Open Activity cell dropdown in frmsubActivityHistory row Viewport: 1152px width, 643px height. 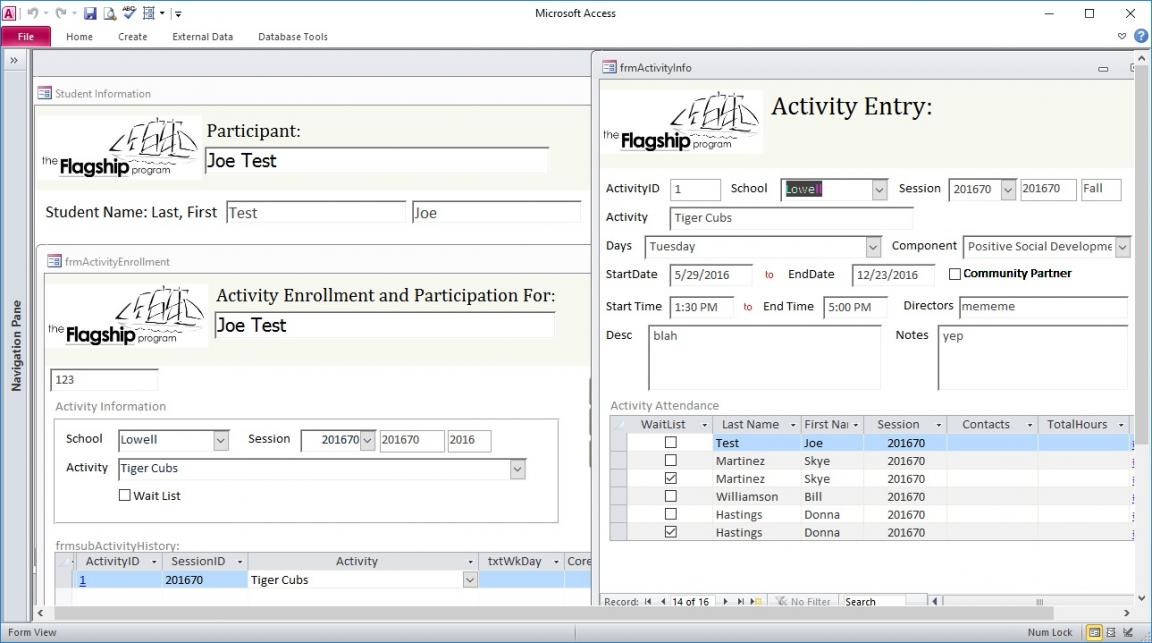[469, 580]
